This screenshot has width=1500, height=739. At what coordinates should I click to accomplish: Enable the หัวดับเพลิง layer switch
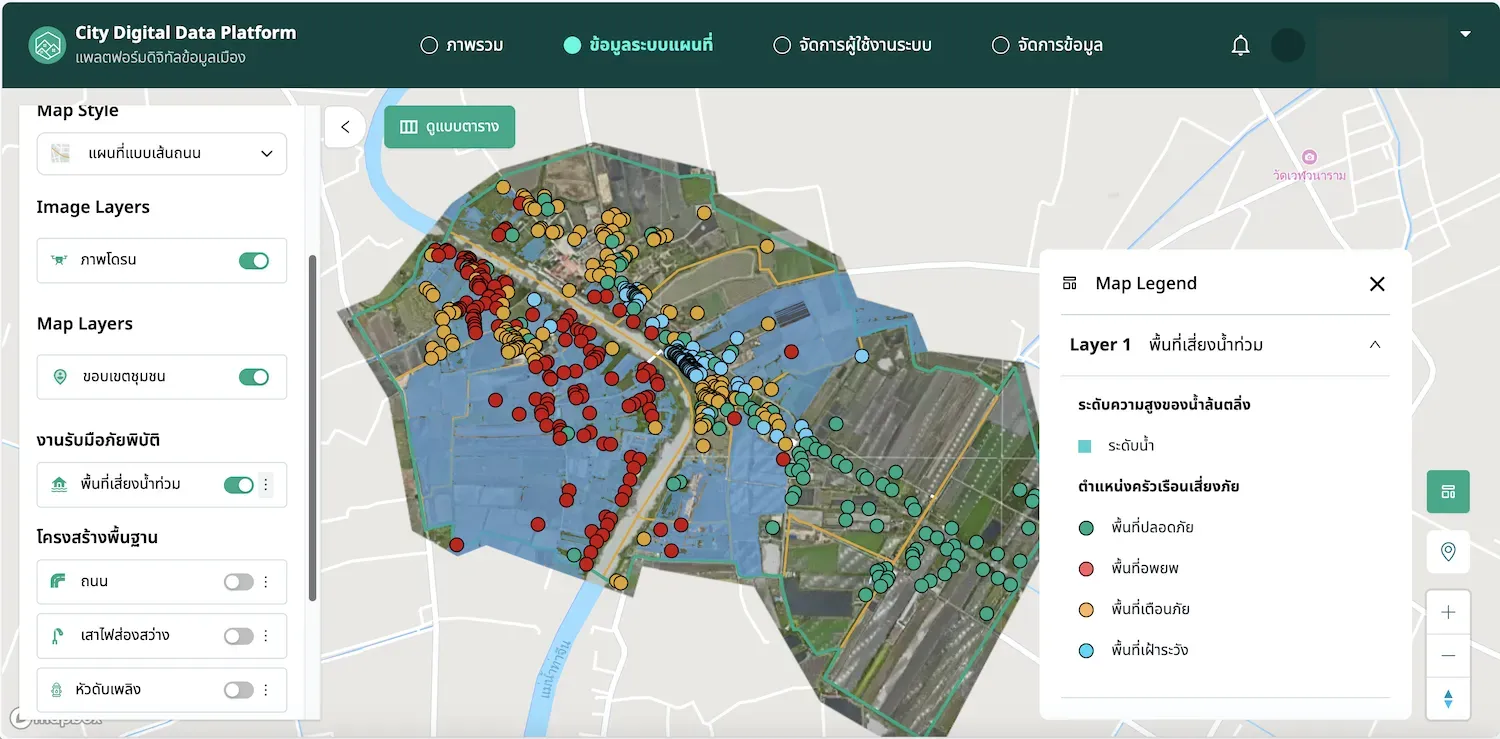click(x=239, y=689)
